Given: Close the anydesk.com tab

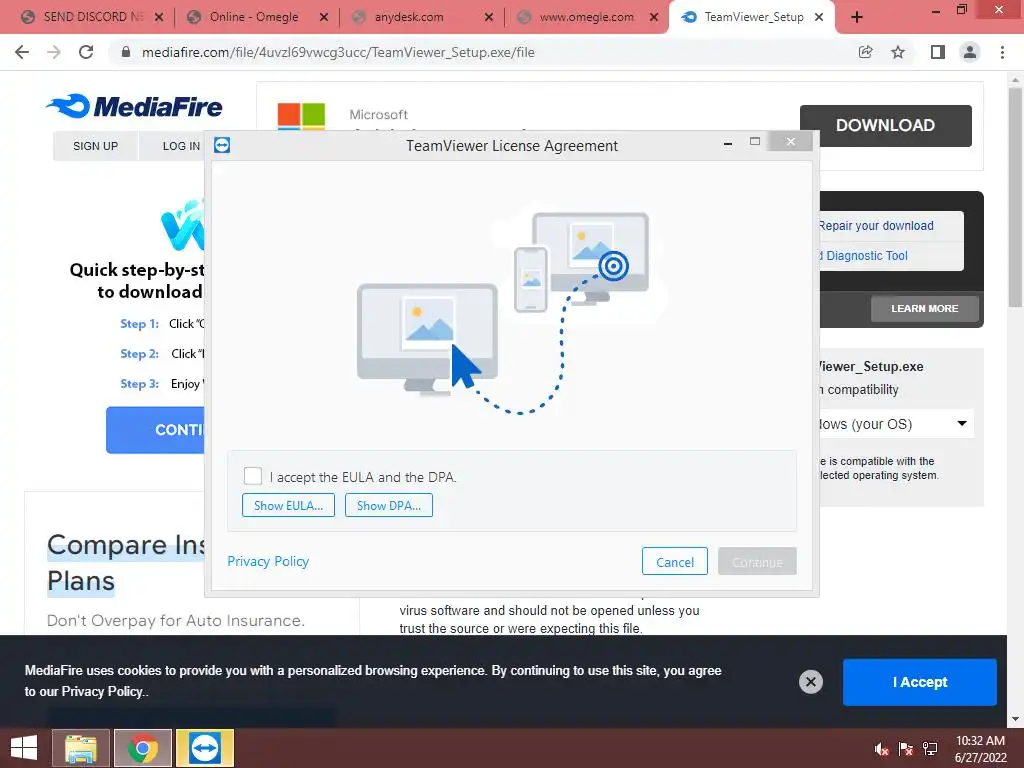Looking at the screenshot, I should 488,18.
